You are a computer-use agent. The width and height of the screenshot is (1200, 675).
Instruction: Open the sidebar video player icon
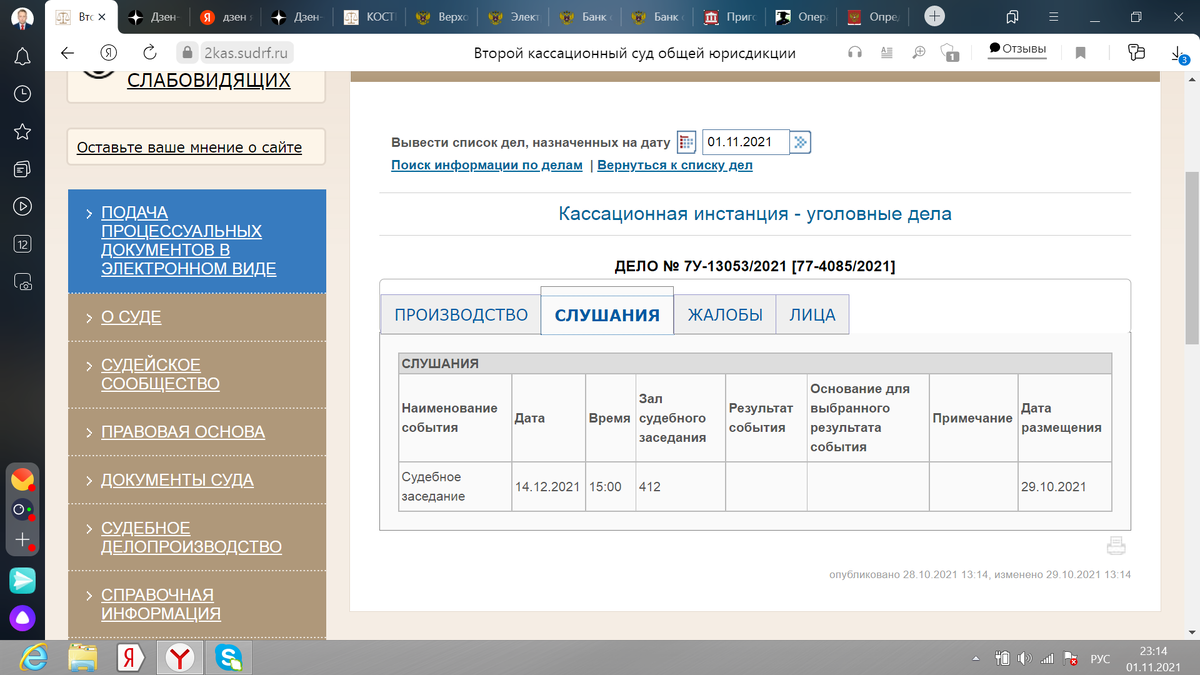pyautogui.click(x=22, y=206)
